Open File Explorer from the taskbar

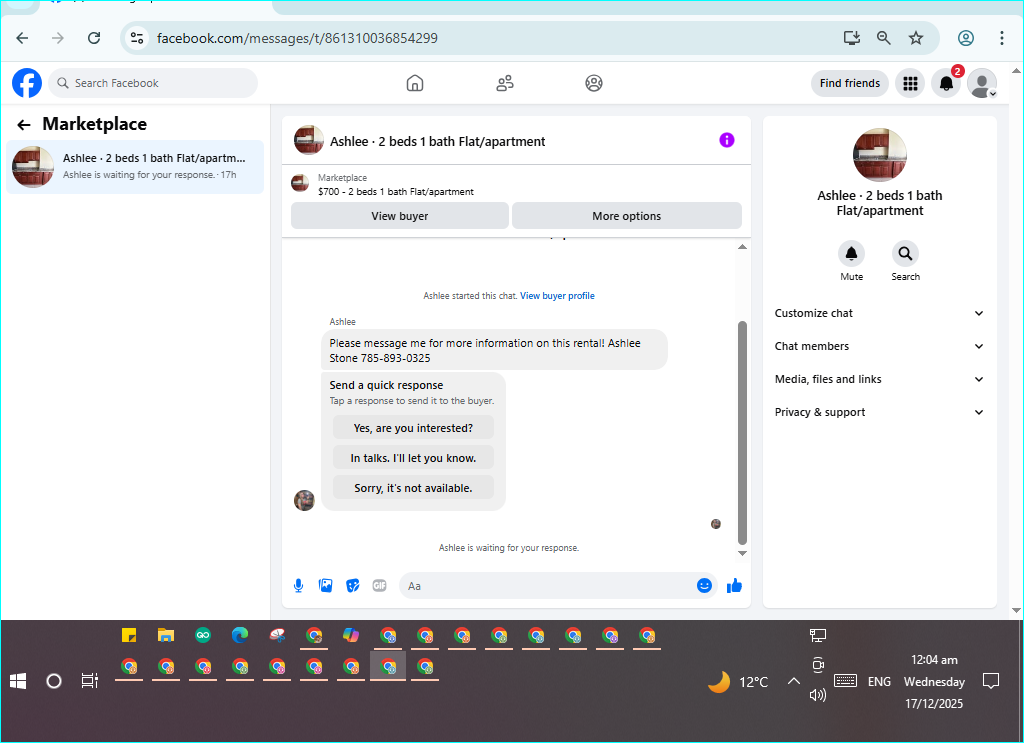[166, 635]
